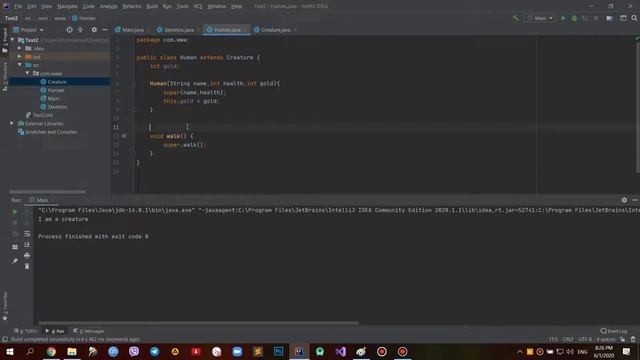Click the Build project hammer icon
Image resolution: width=640 pixels, height=360 pixels.
pos(516,18)
